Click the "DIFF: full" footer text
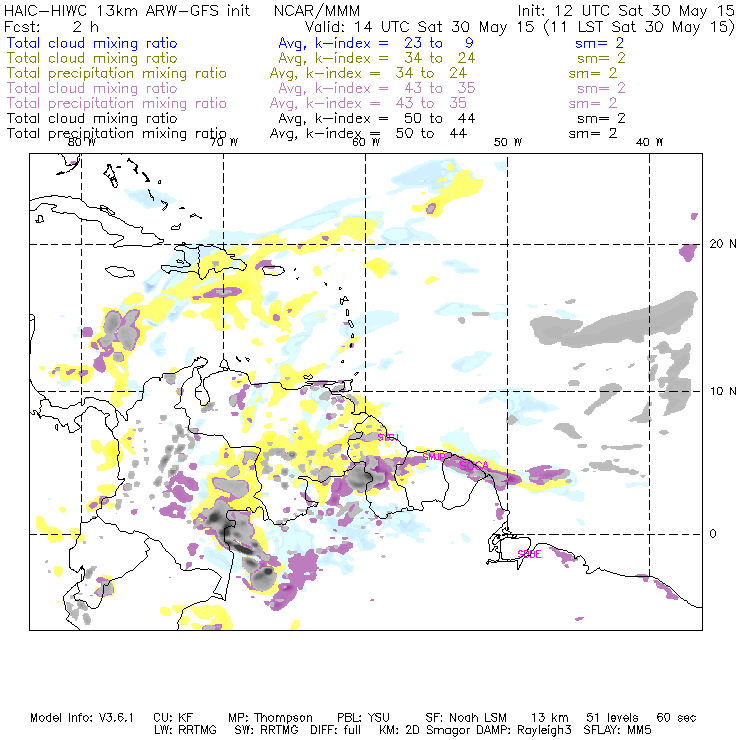 (x=335, y=730)
